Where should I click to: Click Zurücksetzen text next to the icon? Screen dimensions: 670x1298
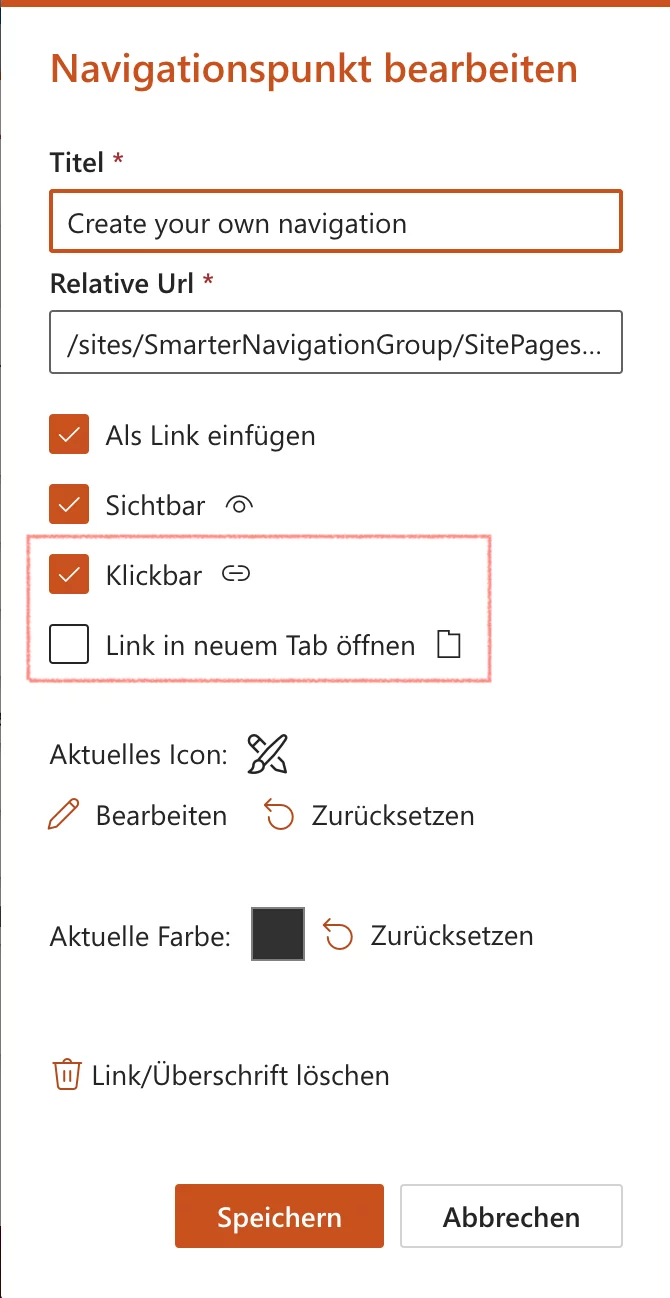point(393,816)
